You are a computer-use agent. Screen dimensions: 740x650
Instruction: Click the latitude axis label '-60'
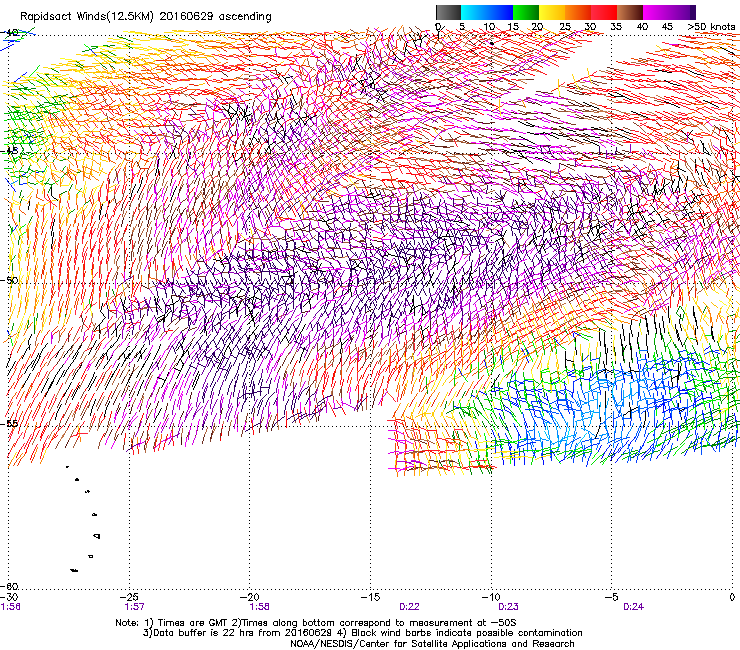pyautogui.click(x=9, y=586)
